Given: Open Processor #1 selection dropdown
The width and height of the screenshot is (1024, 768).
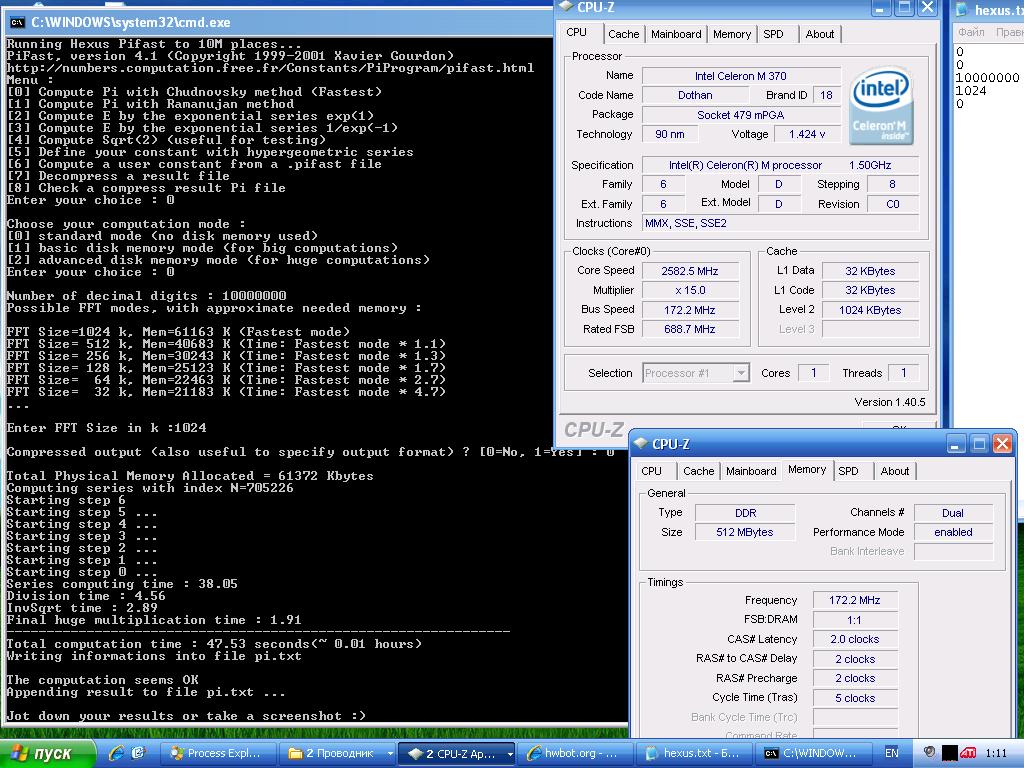Looking at the screenshot, I should point(696,373).
